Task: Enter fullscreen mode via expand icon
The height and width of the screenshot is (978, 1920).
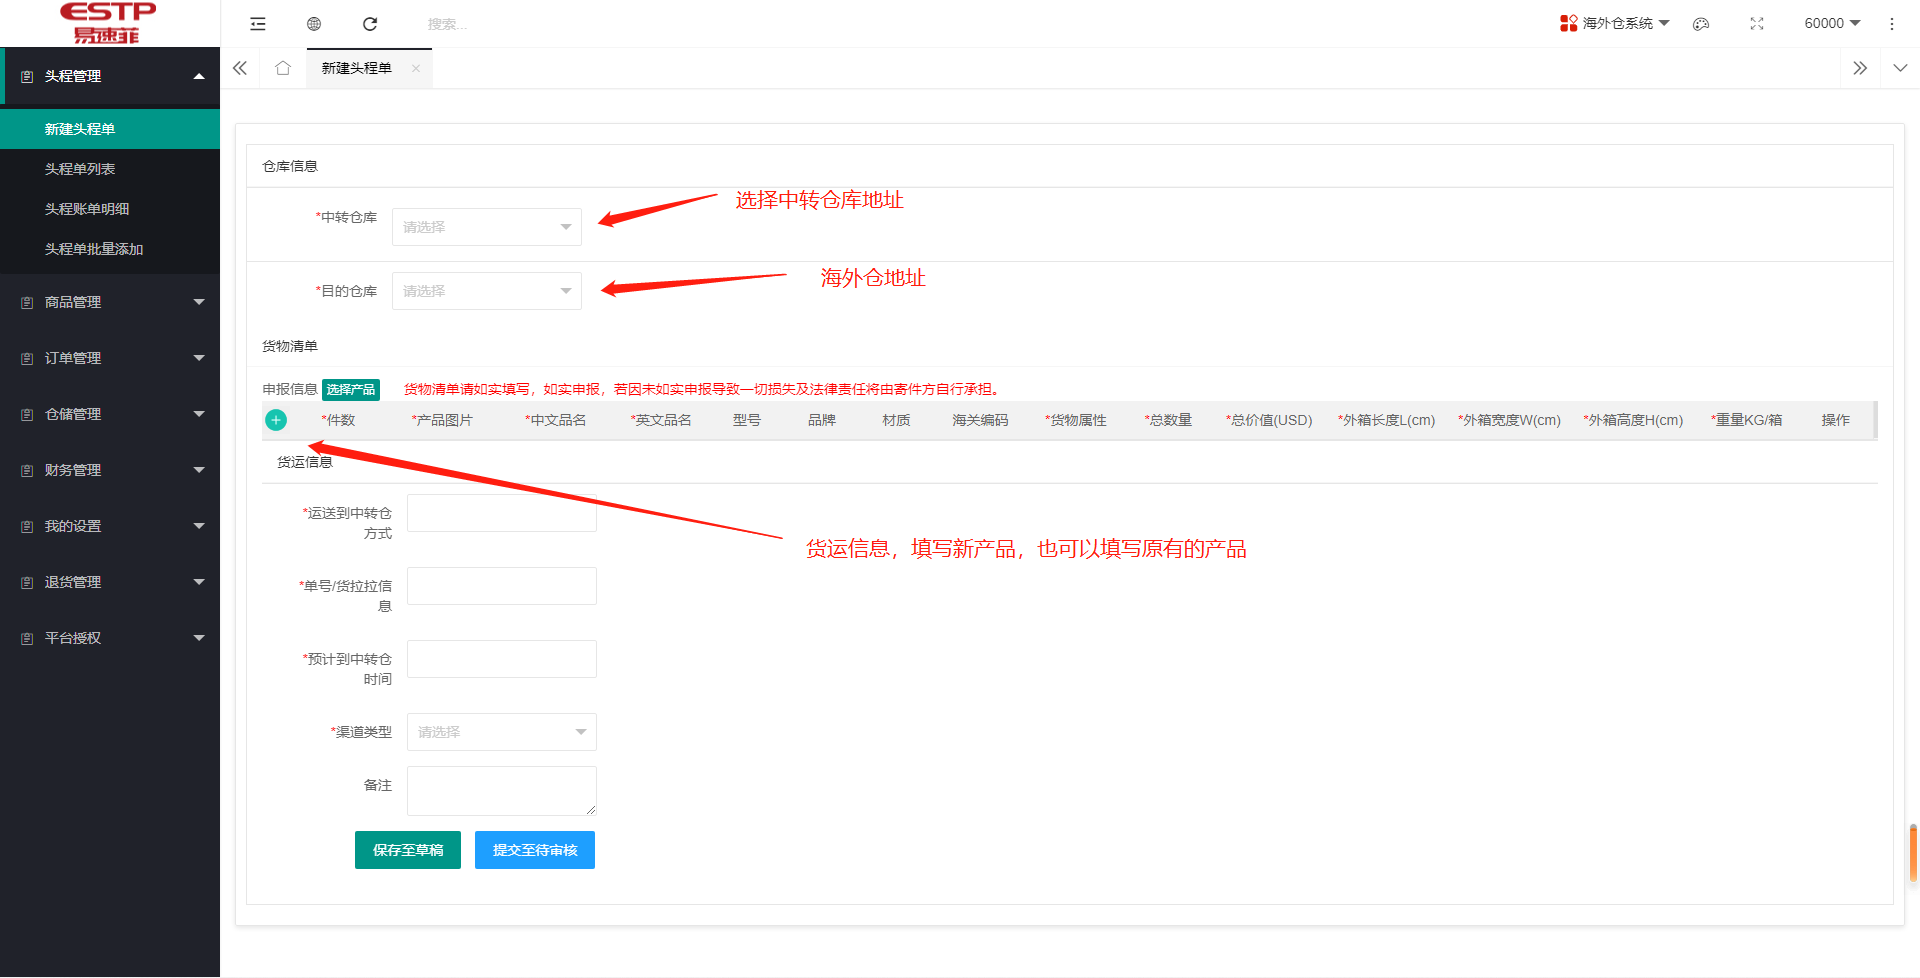Action: [1757, 23]
